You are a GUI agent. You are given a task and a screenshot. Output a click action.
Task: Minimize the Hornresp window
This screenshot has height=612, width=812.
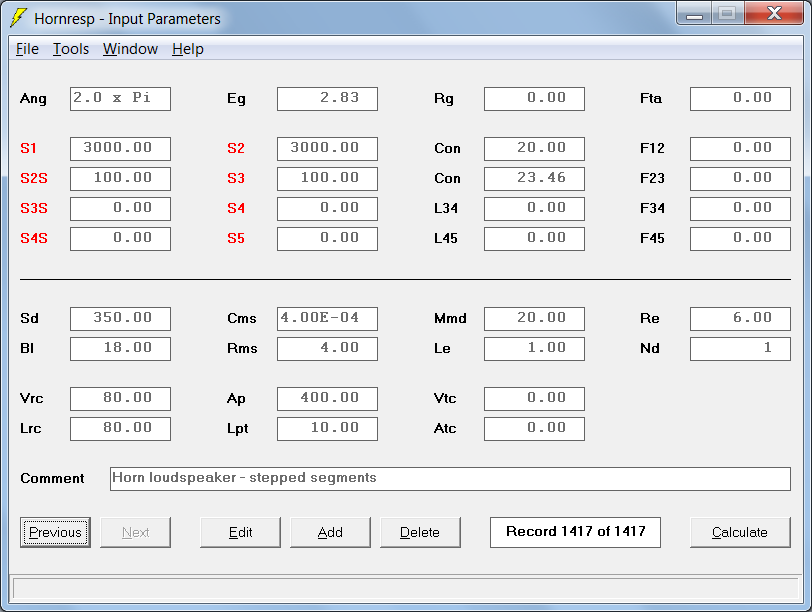(694, 13)
